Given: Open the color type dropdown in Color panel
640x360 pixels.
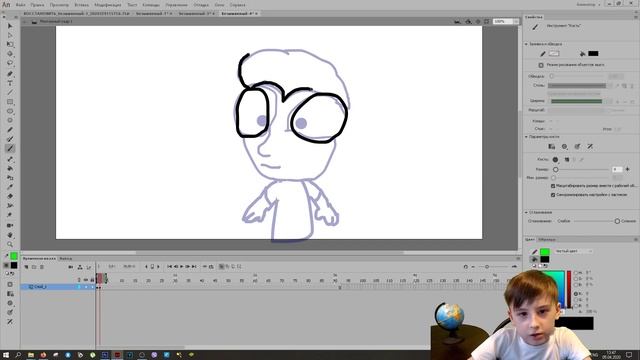Looking at the screenshot, I should (x=573, y=251).
